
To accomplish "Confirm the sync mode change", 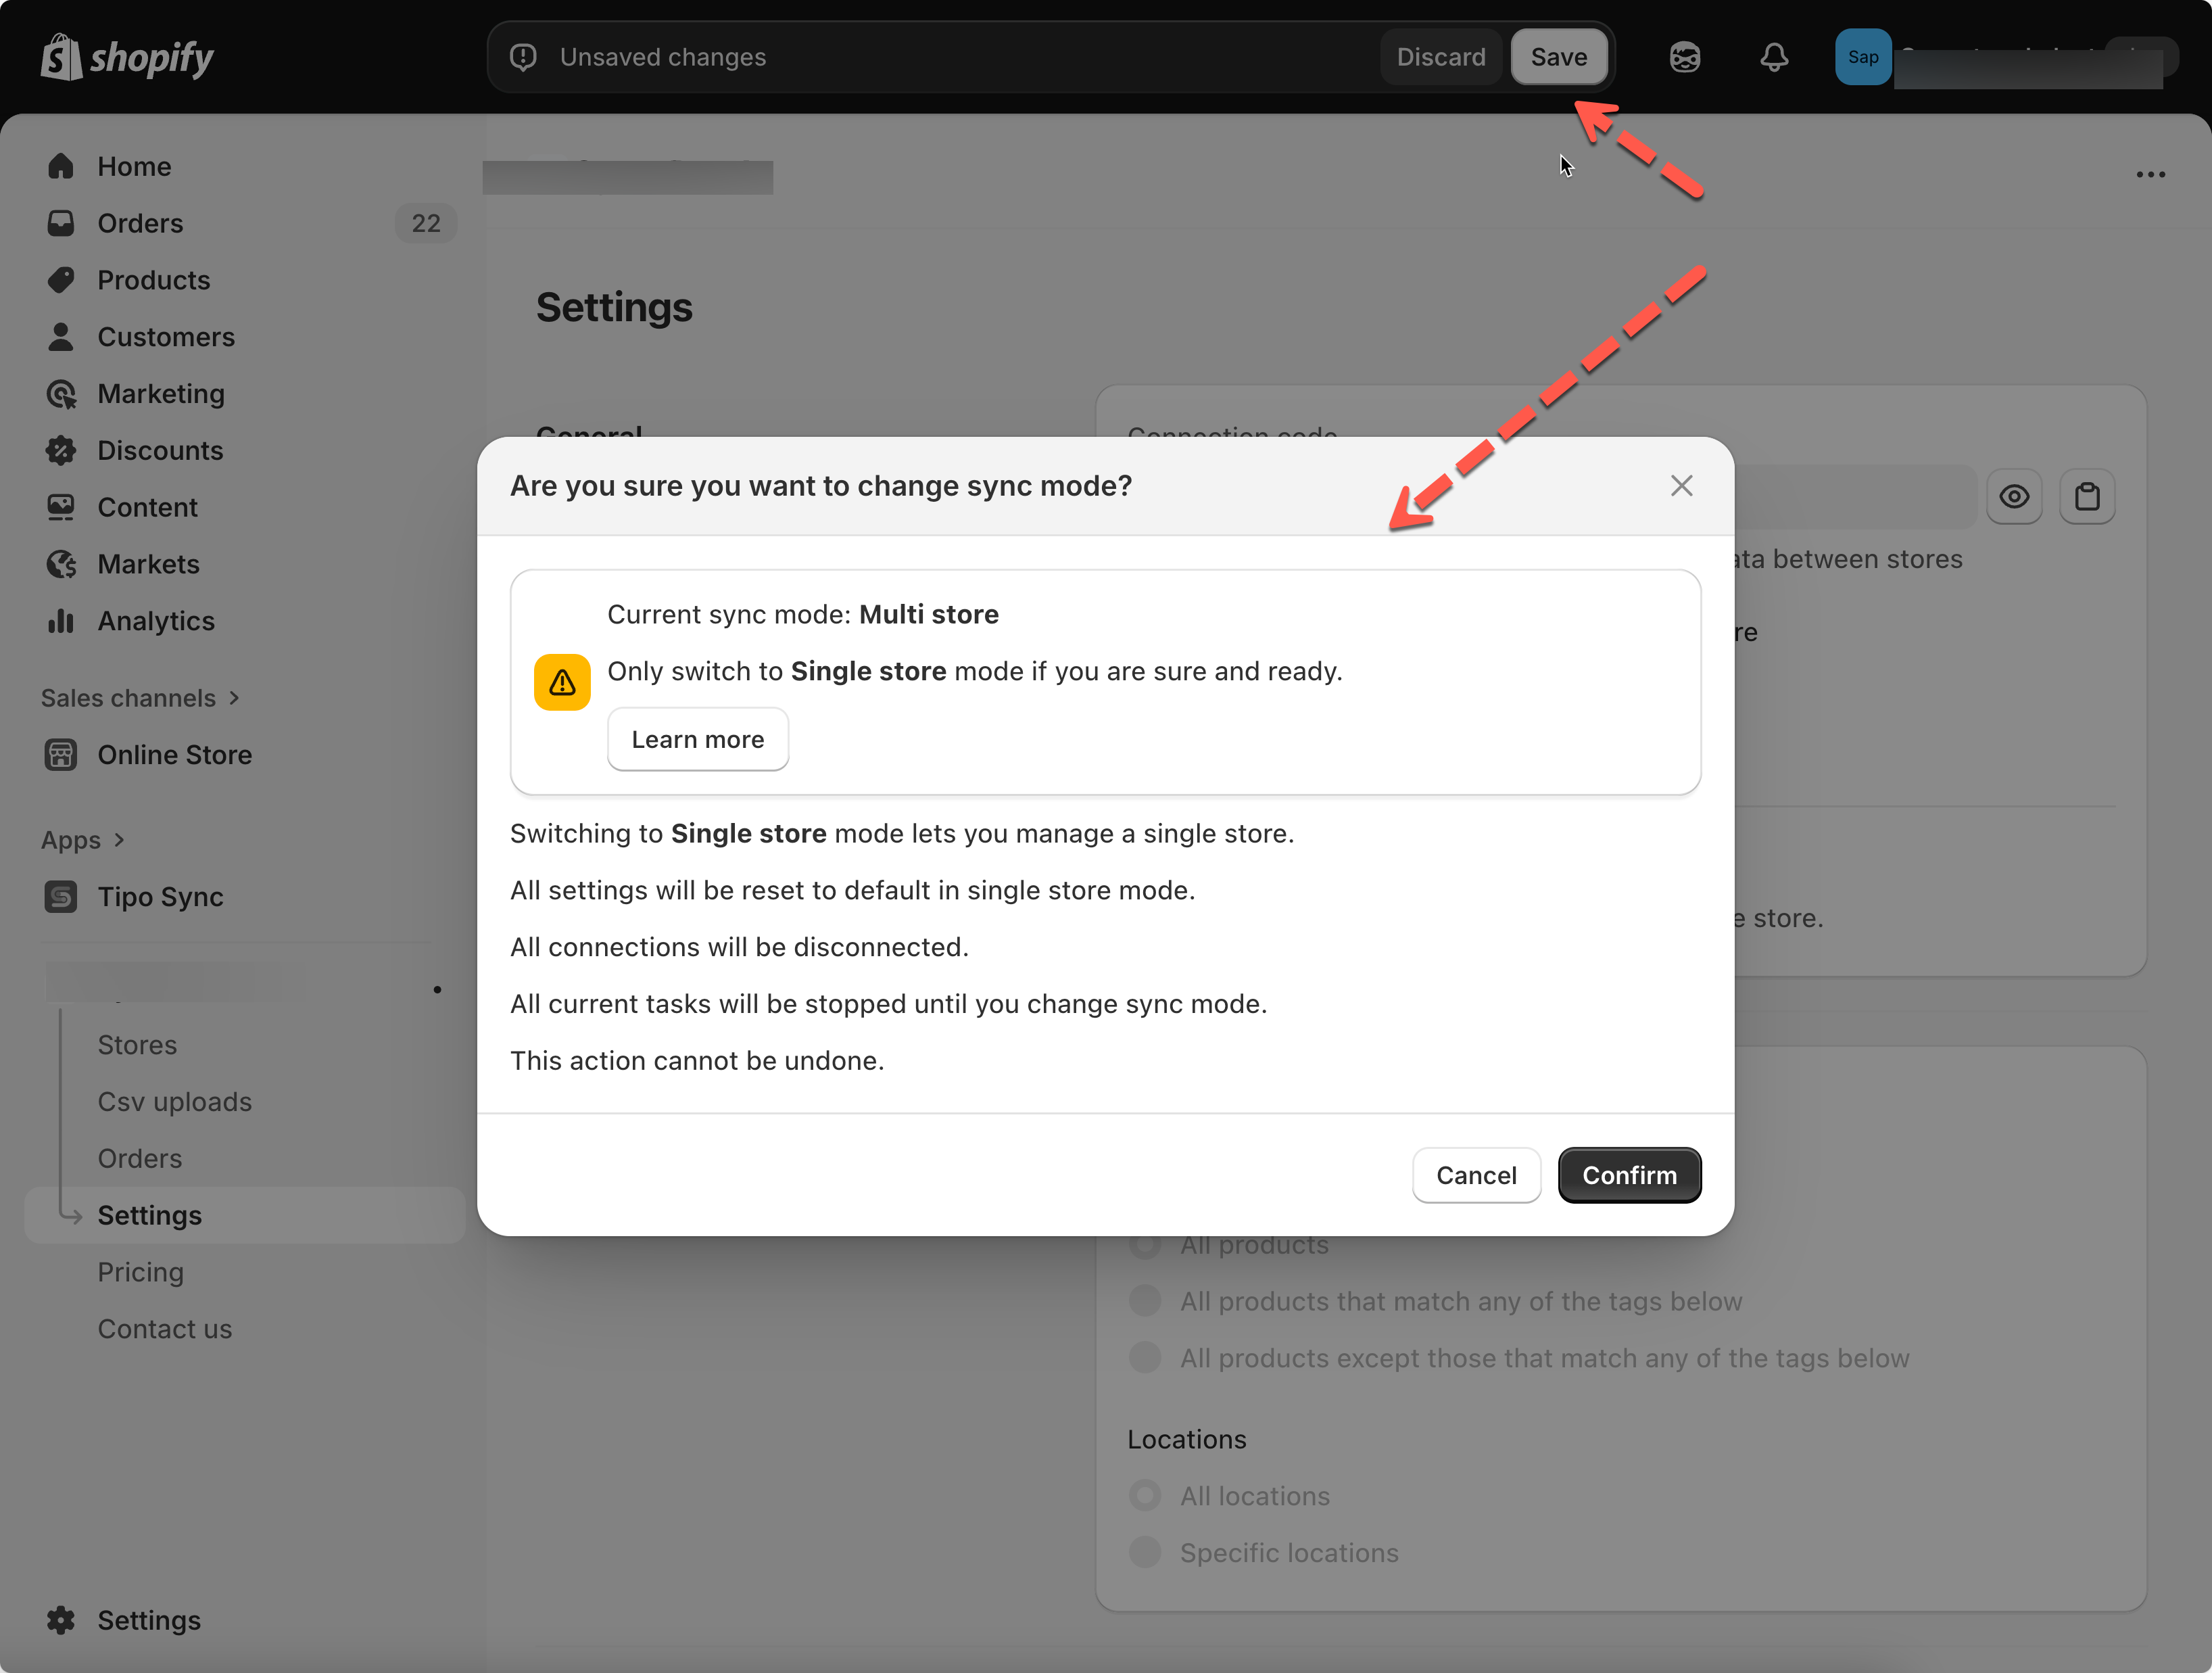I will click(x=1629, y=1175).
